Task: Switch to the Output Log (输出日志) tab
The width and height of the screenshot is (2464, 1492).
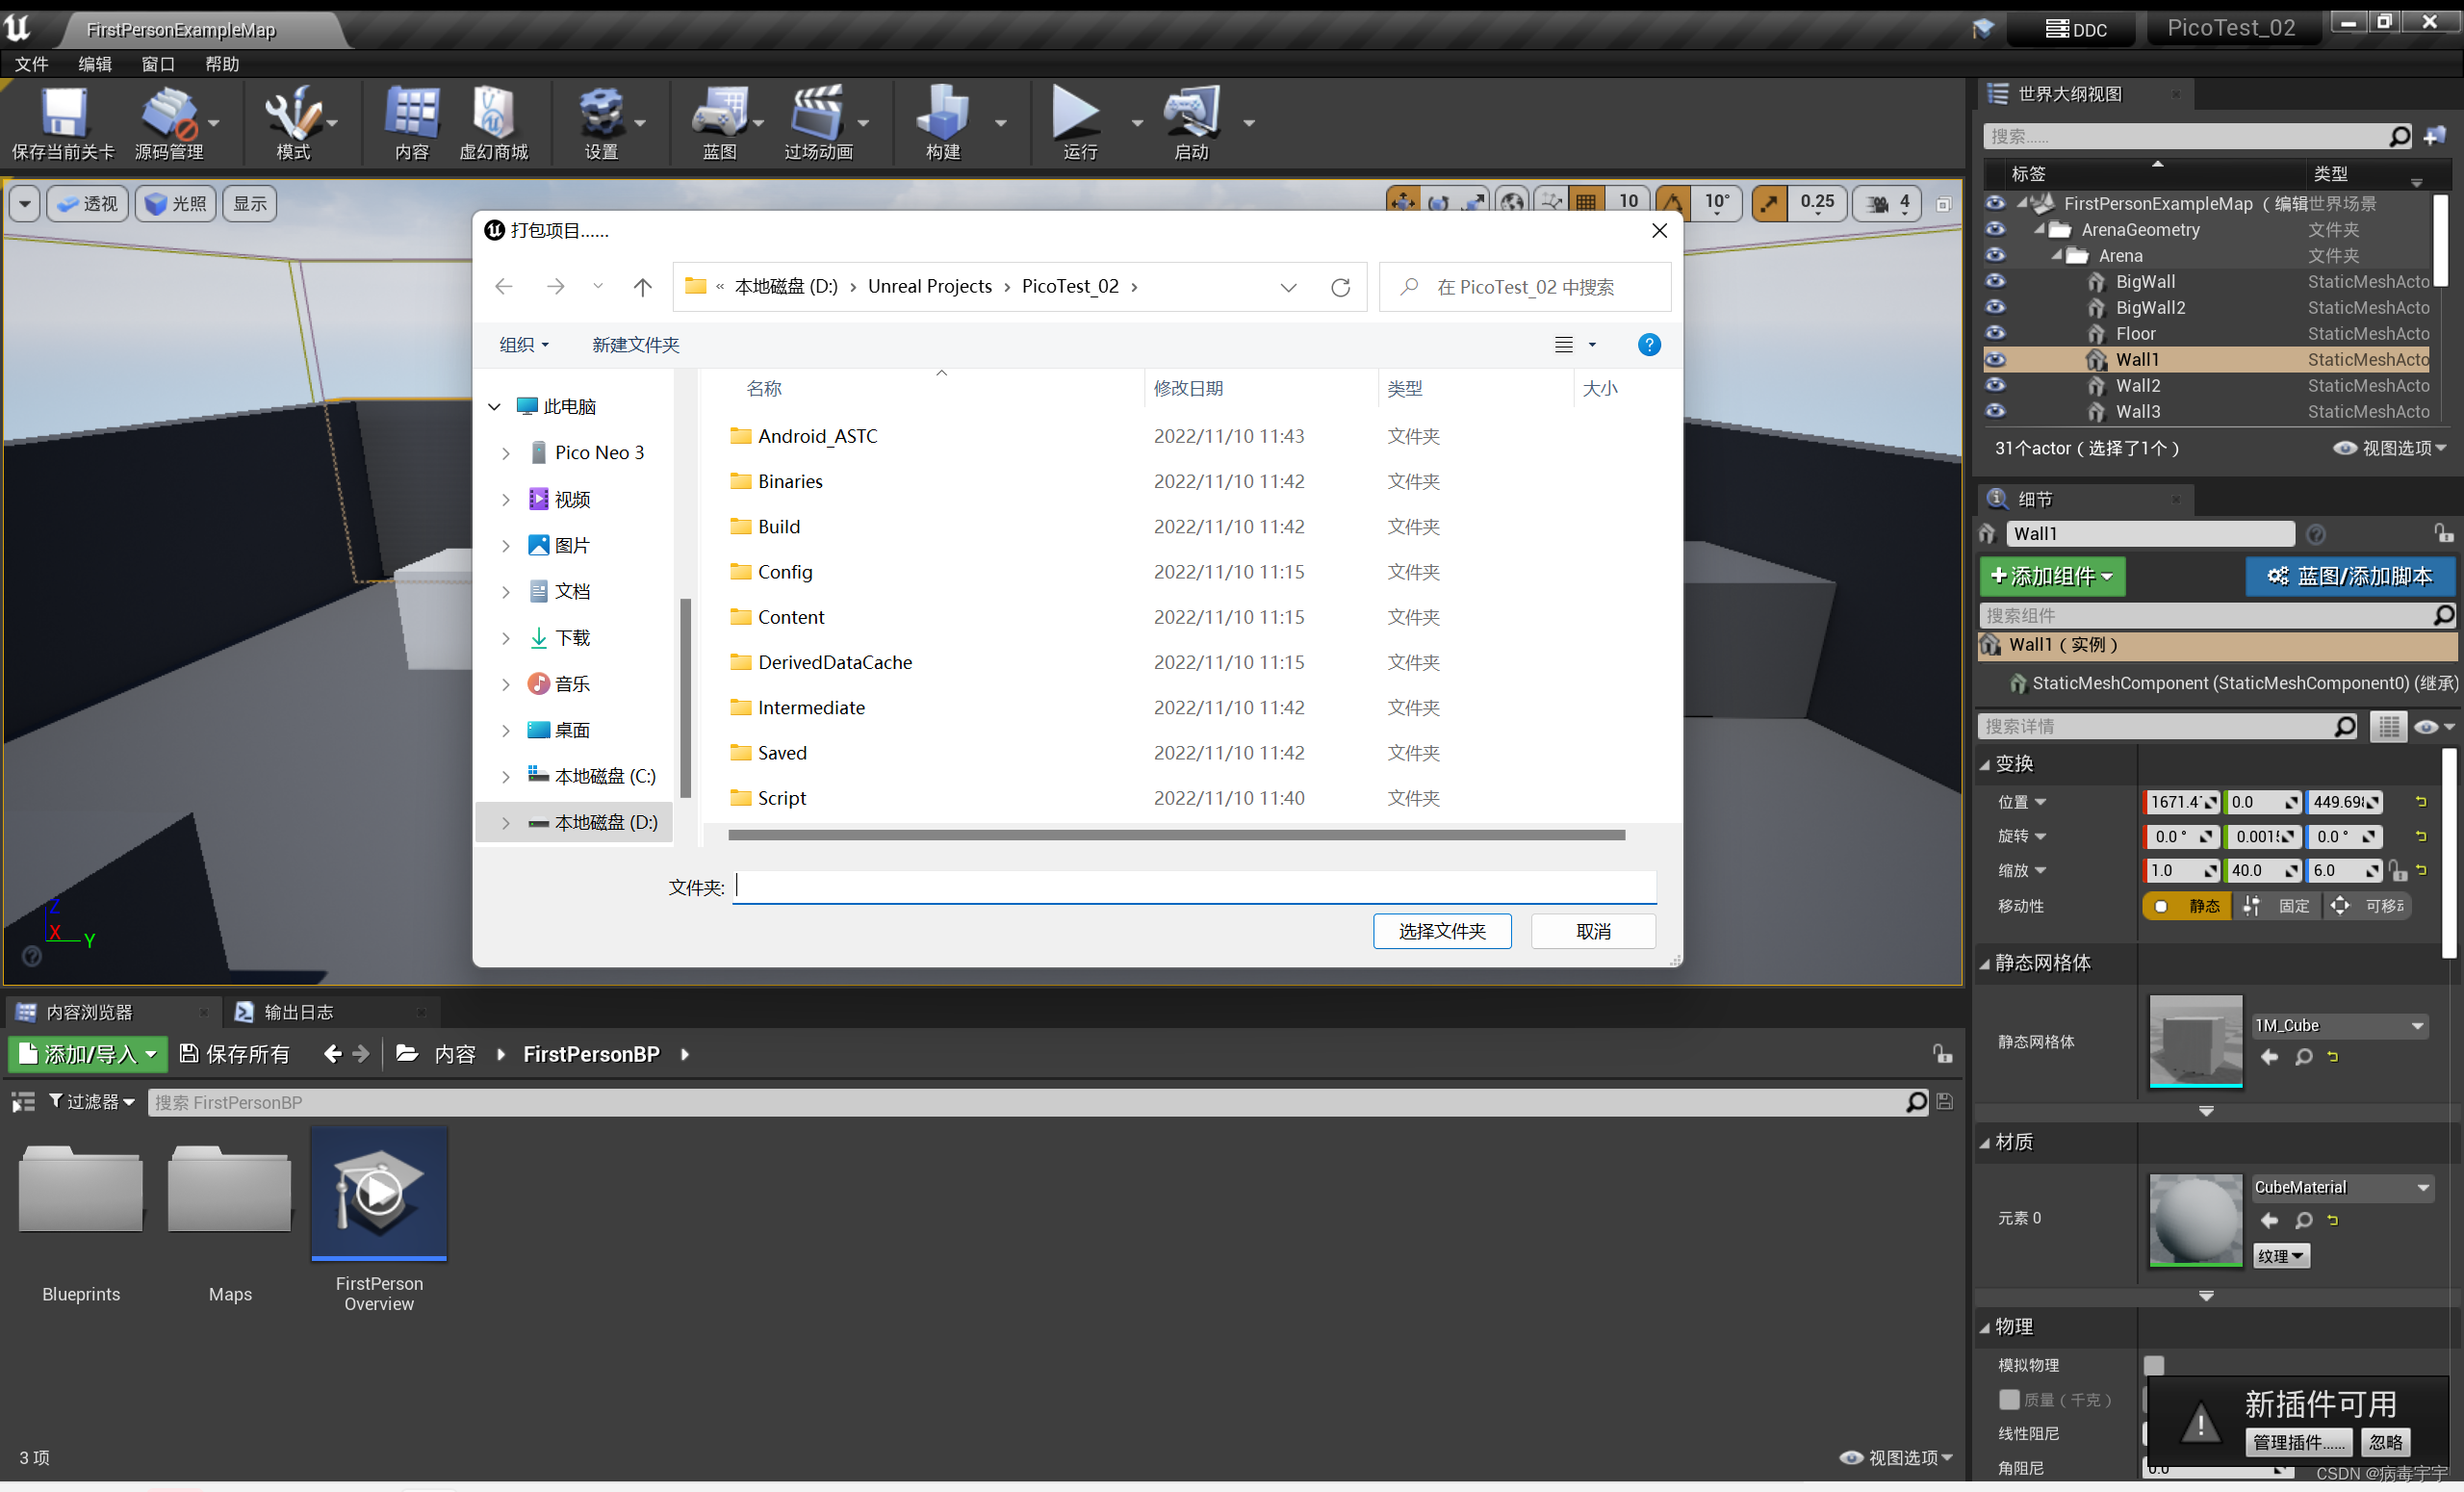Action: click(x=297, y=1012)
